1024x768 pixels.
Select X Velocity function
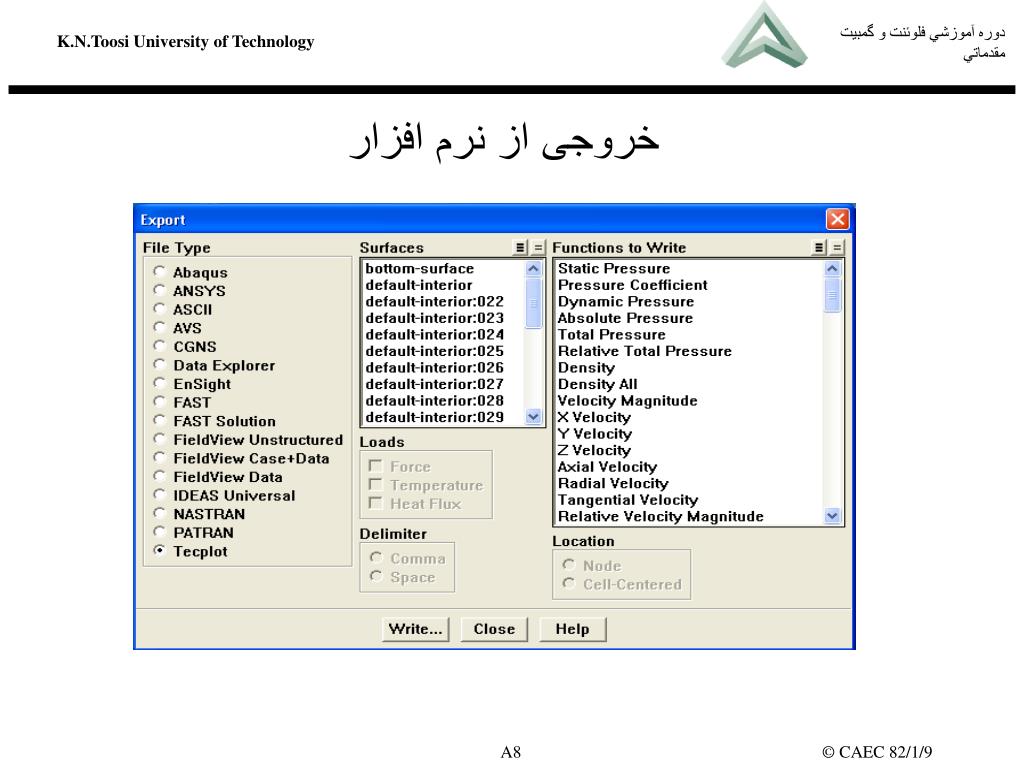coord(689,417)
